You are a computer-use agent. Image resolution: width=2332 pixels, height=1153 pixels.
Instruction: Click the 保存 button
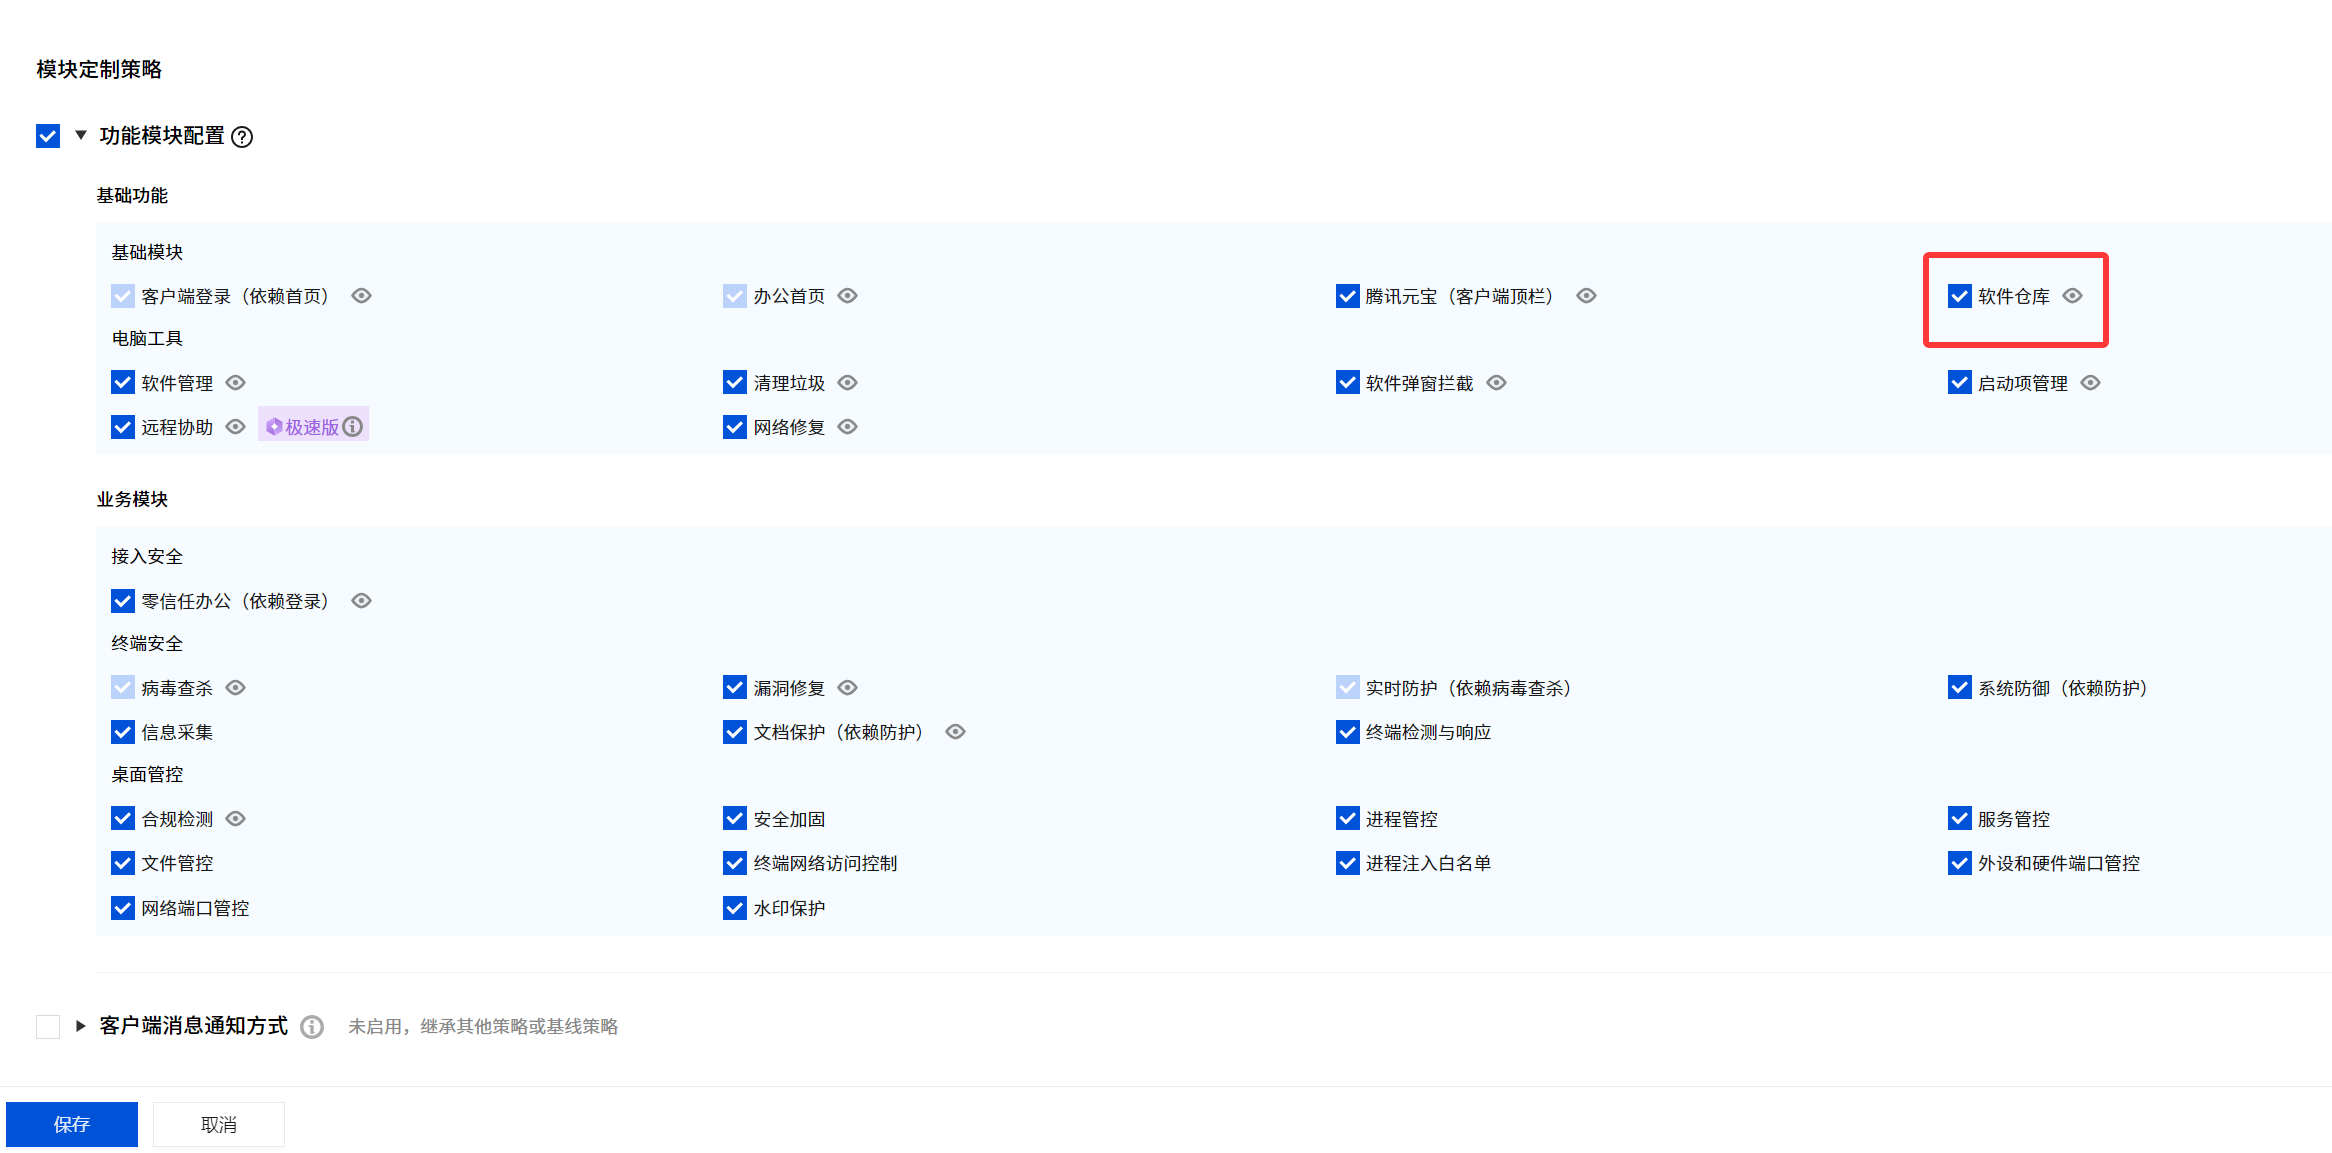[72, 1124]
